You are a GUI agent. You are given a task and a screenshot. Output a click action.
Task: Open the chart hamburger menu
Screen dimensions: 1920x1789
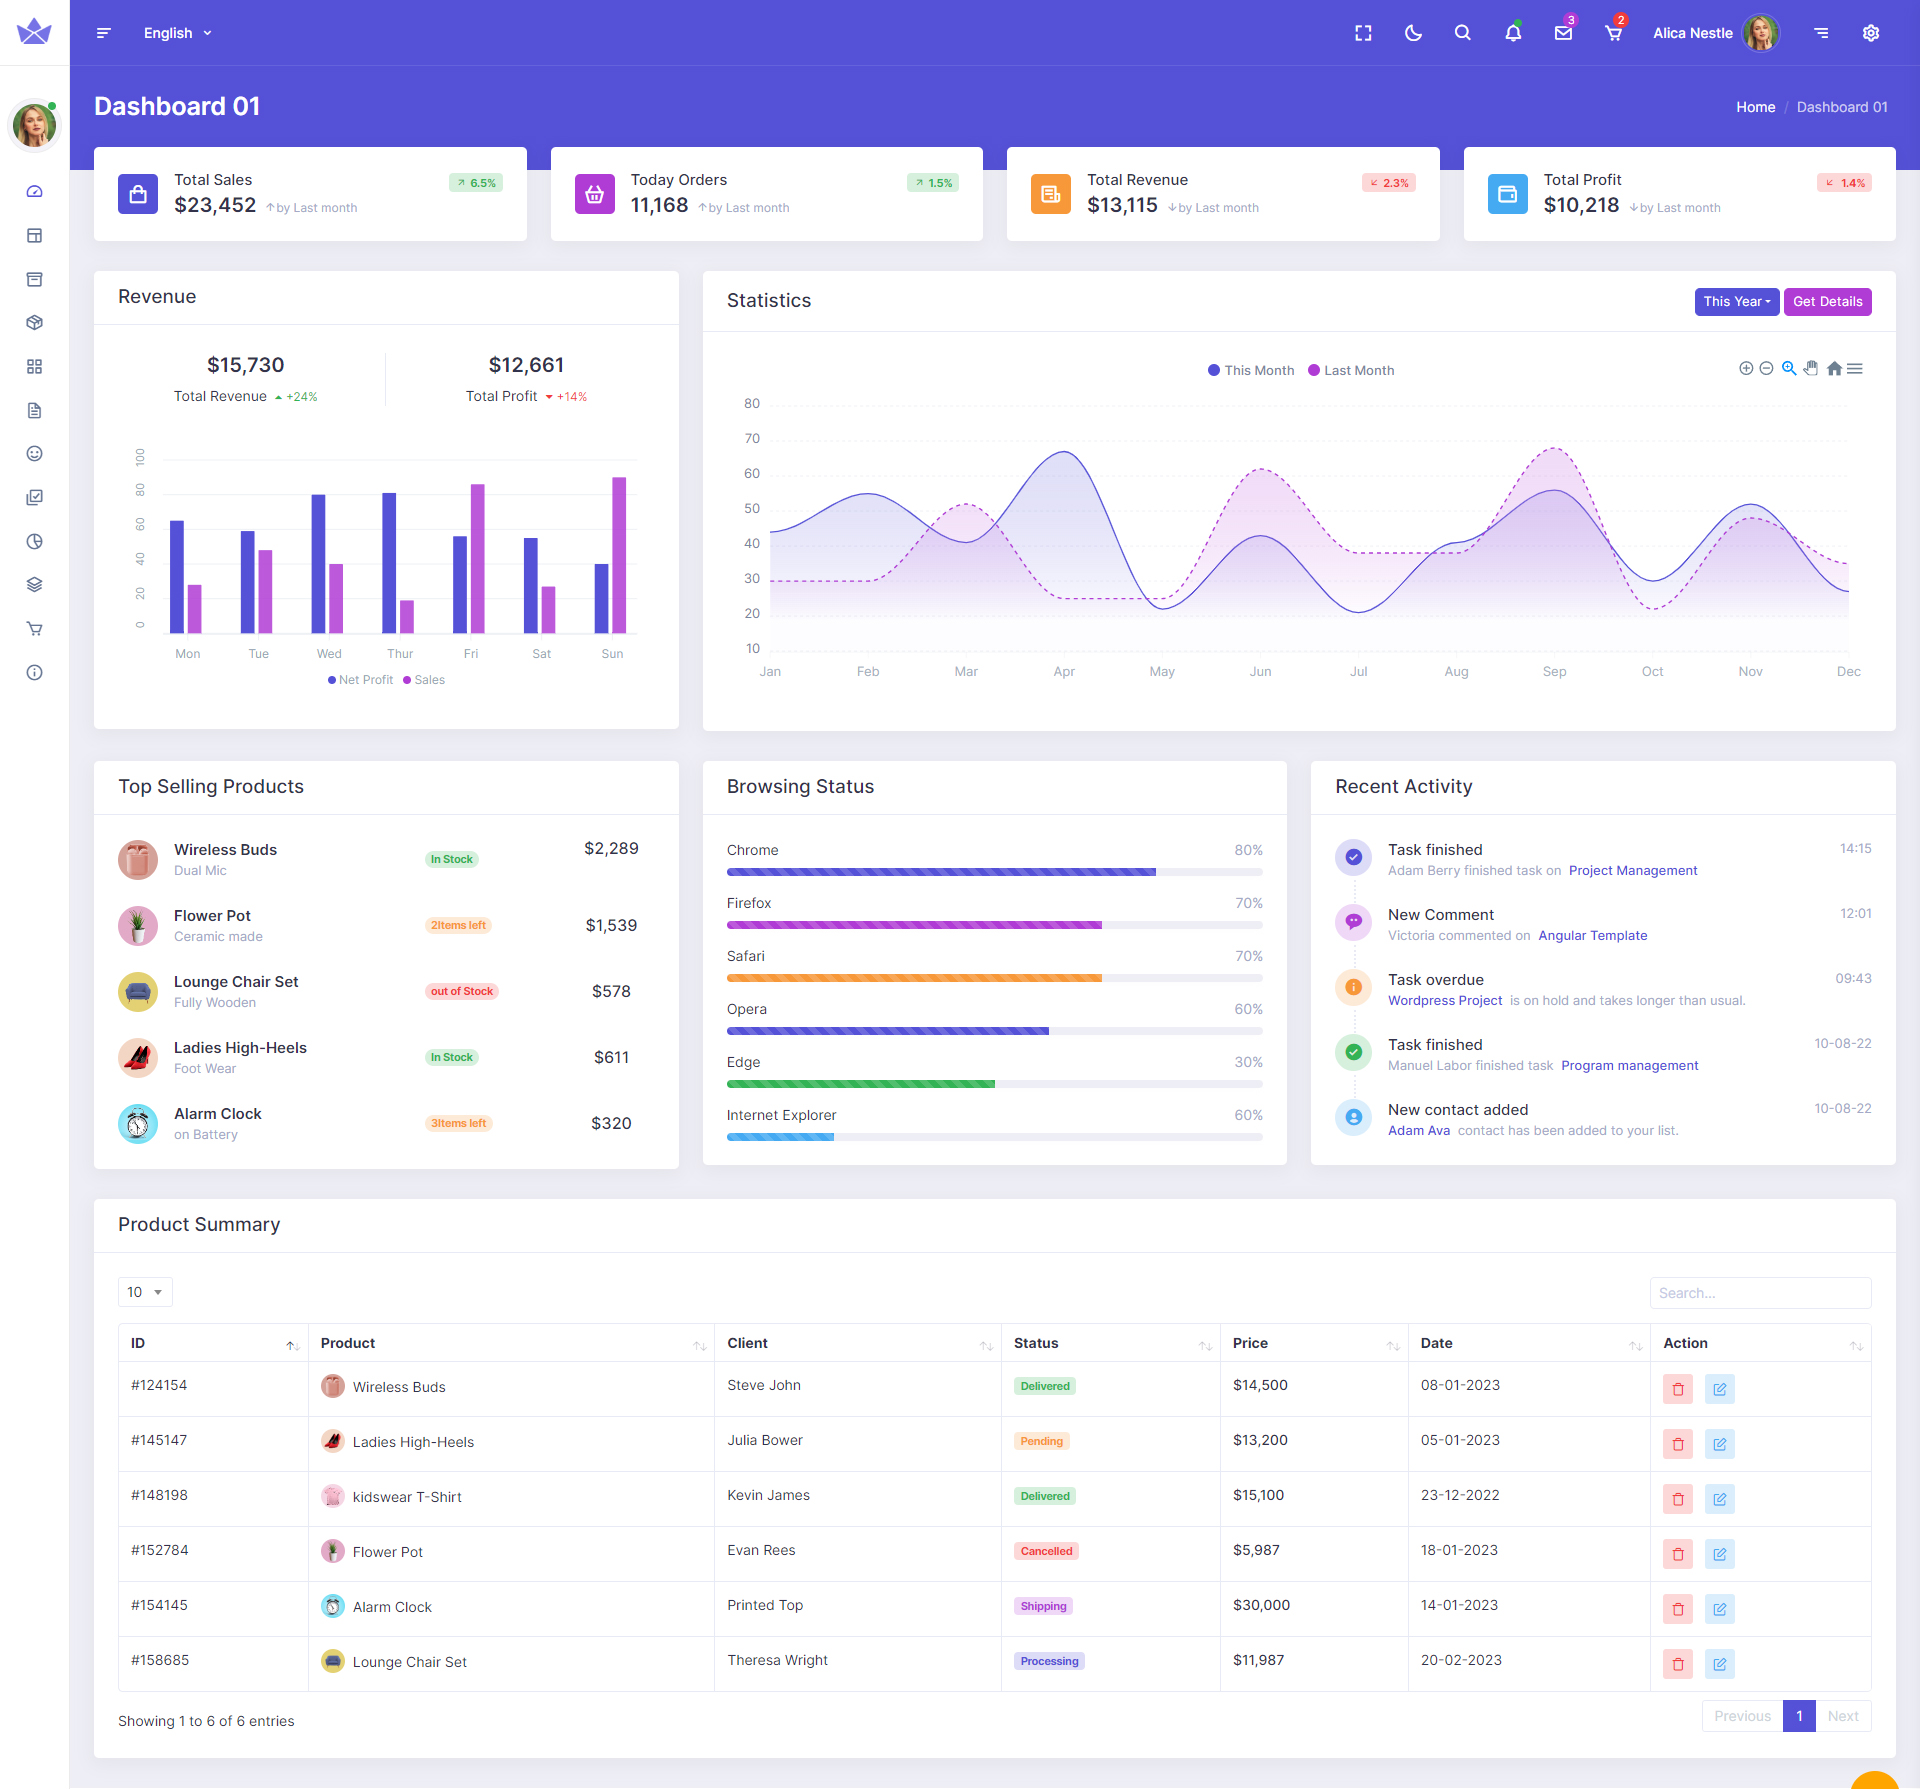pyautogui.click(x=1855, y=368)
